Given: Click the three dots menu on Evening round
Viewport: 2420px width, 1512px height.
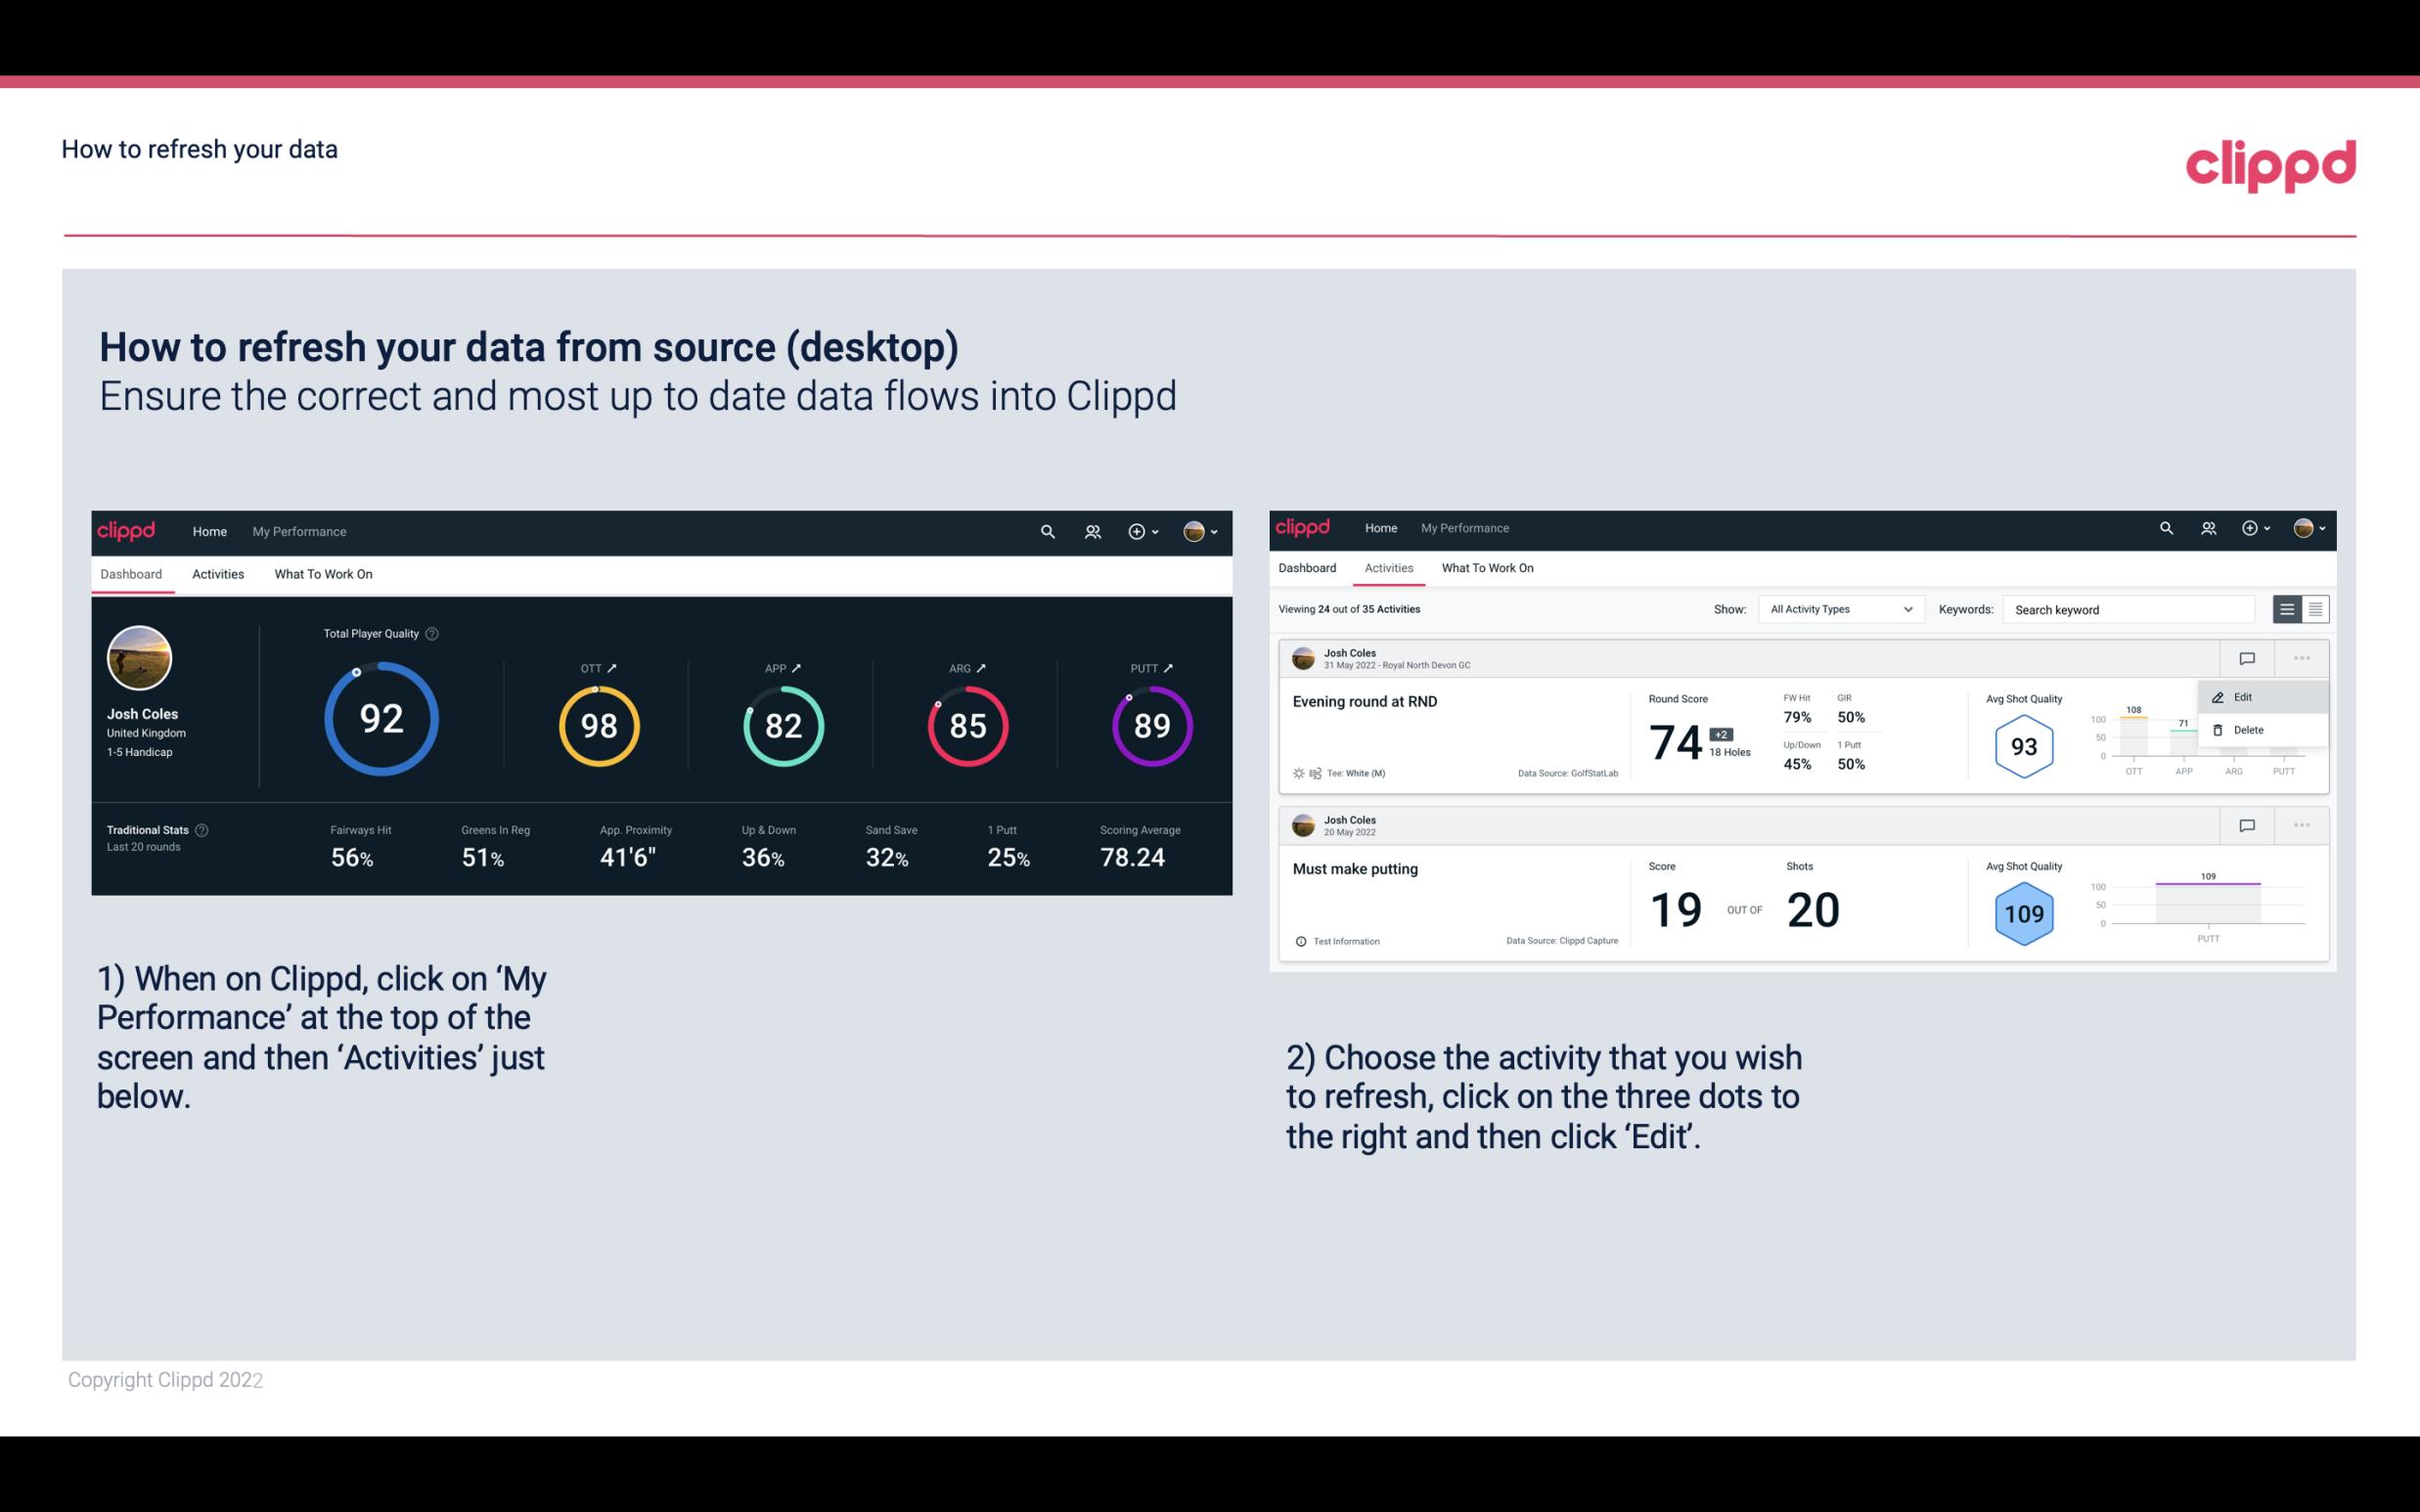Looking at the screenshot, I should click(x=2302, y=658).
